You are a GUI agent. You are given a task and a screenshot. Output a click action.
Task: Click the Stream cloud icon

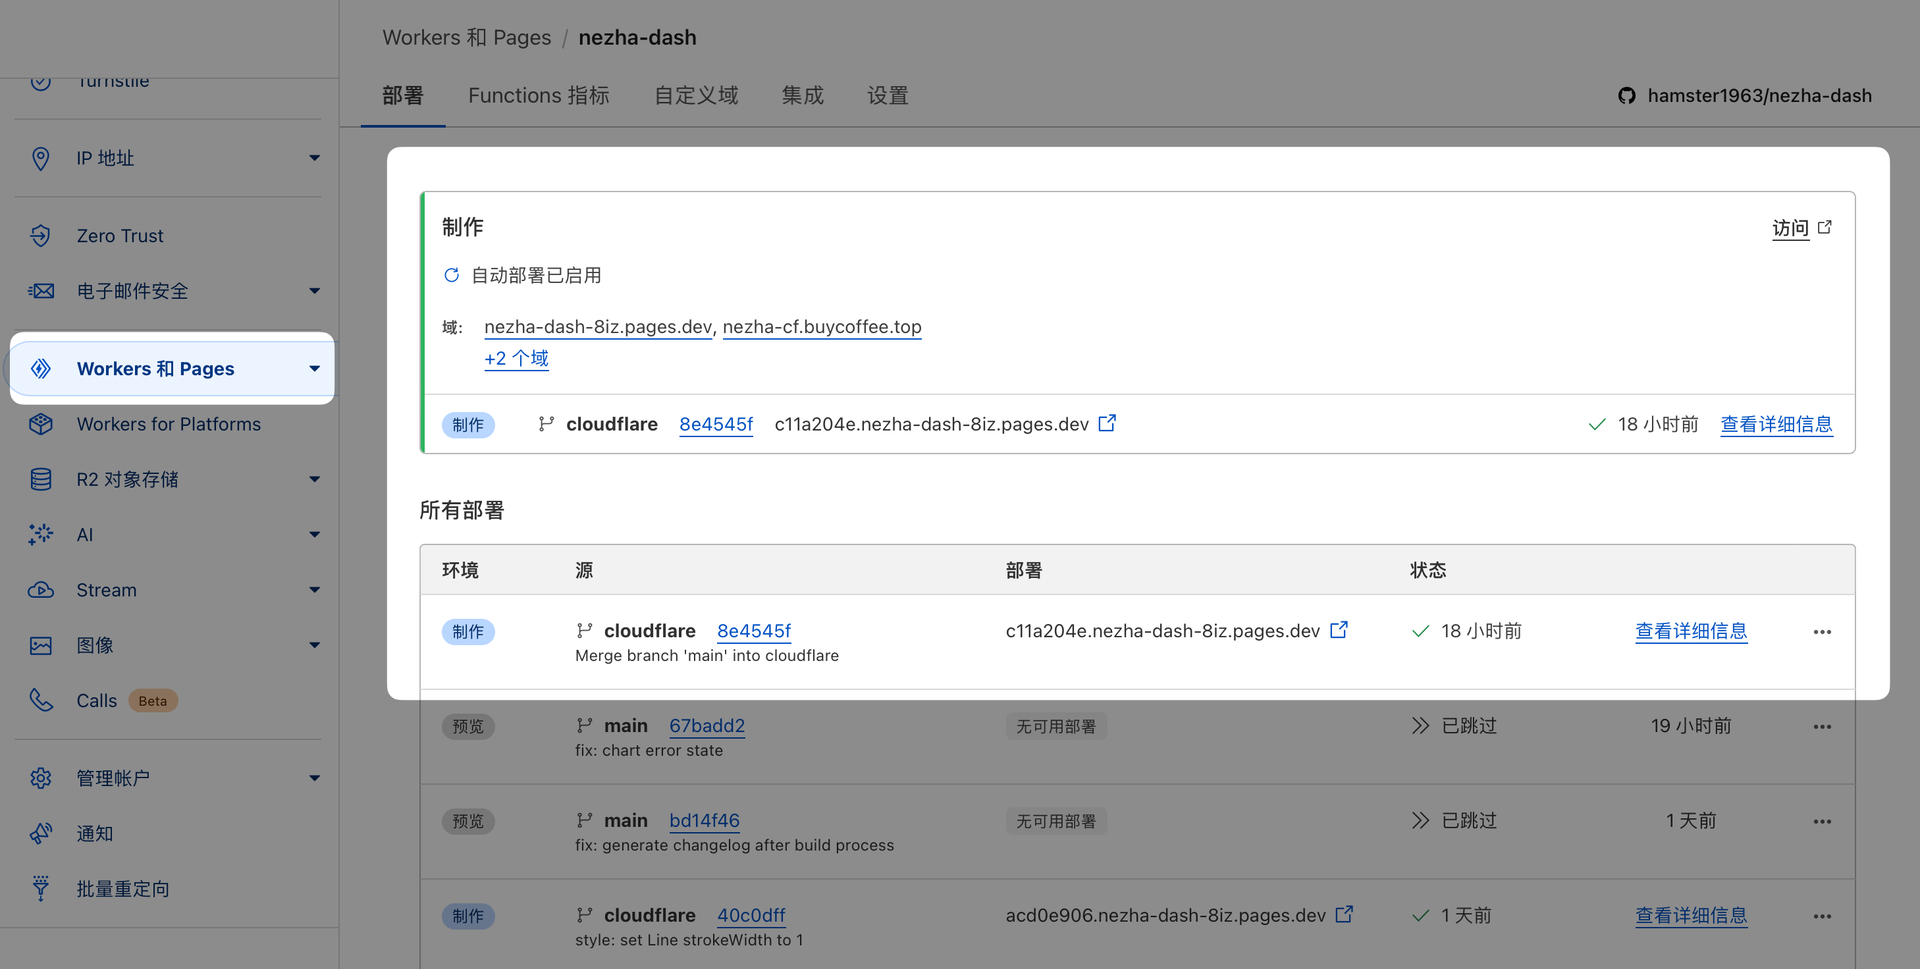[40, 590]
